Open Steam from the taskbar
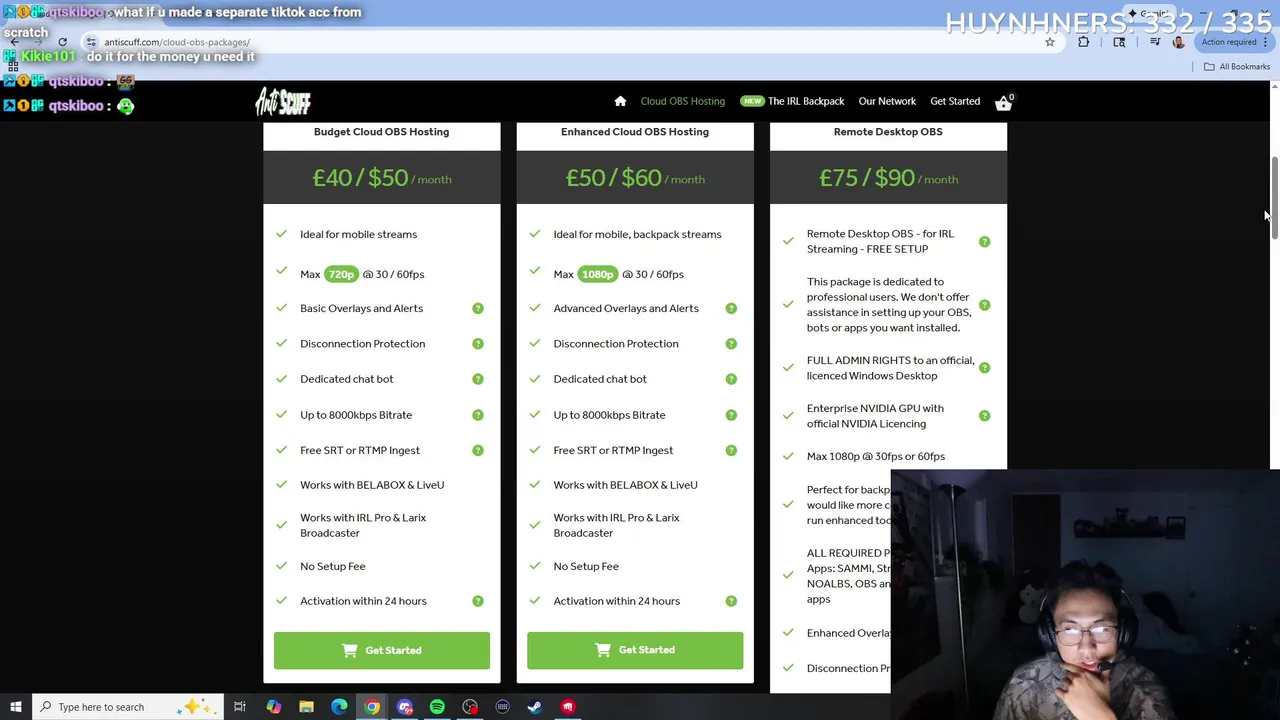The width and height of the screenshot is (1280, 720). pos(535,707)
